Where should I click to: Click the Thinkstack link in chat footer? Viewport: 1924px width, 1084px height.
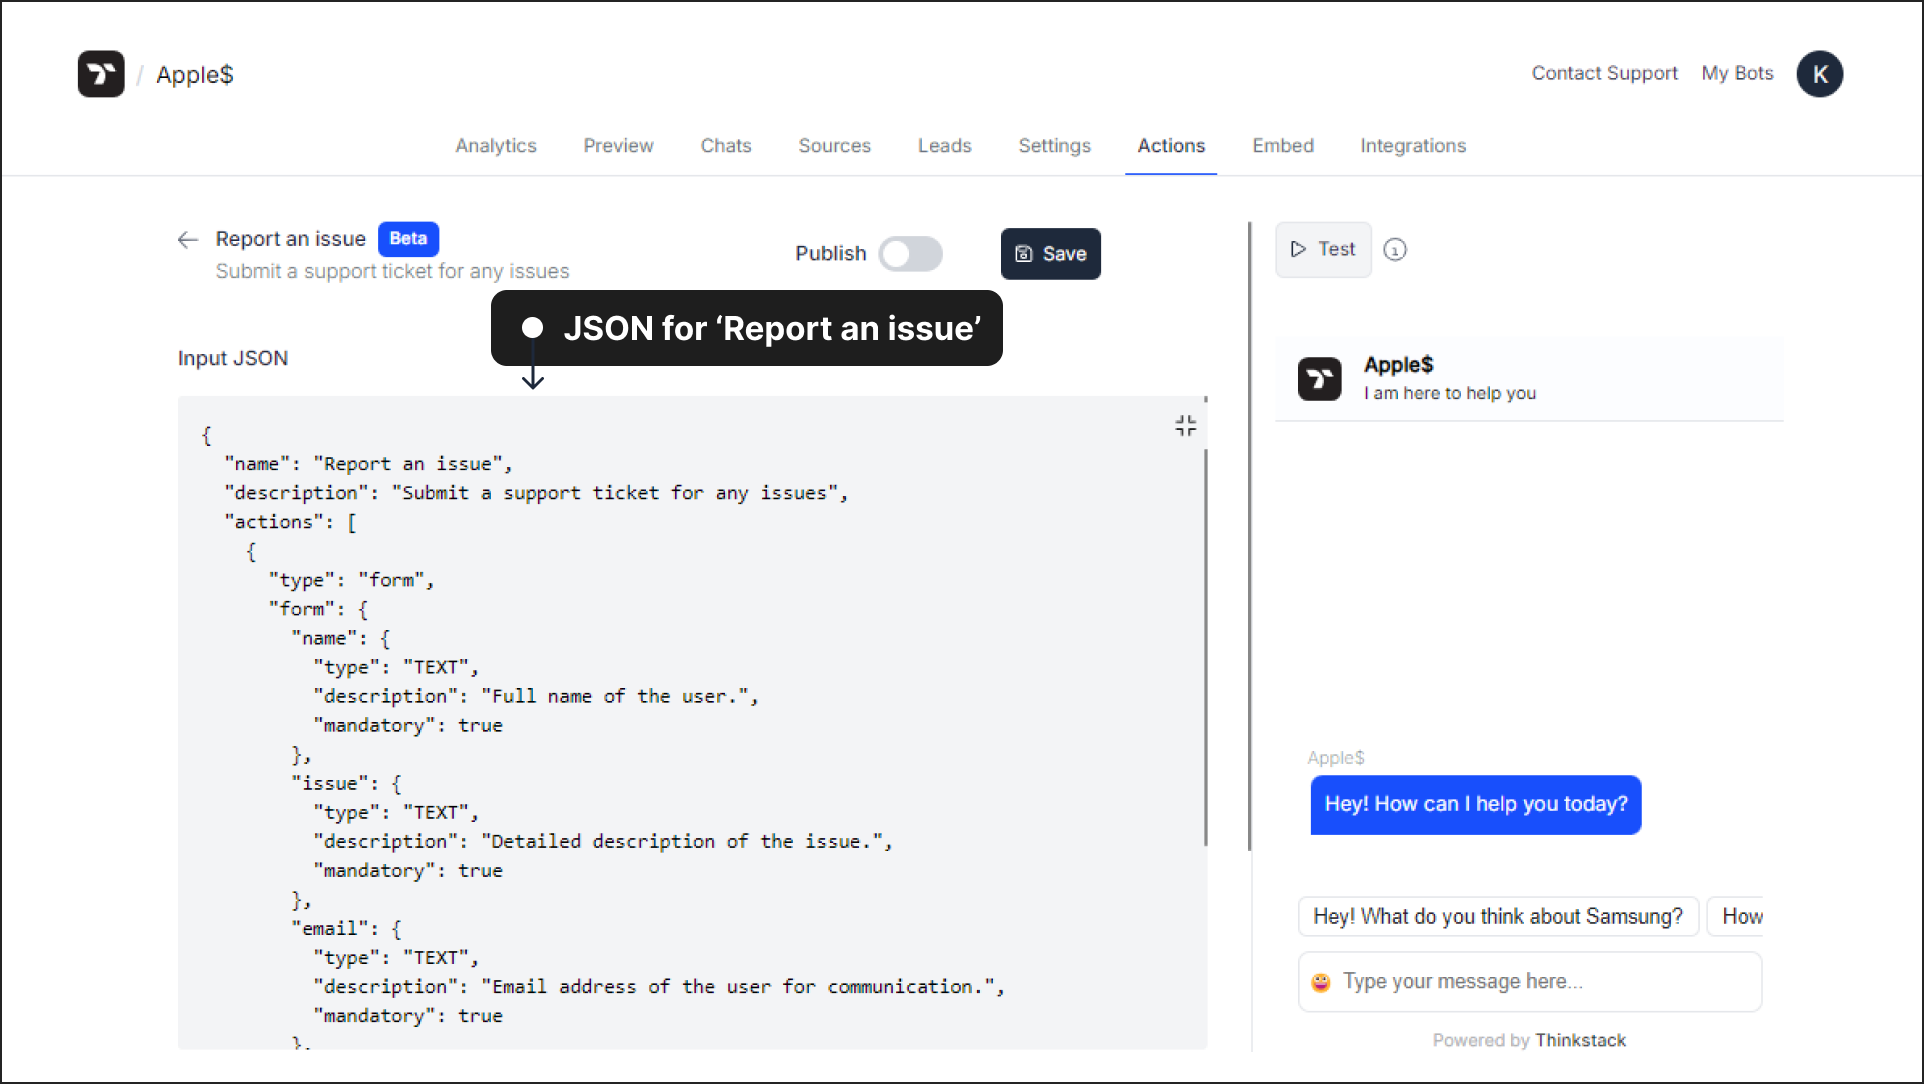pyautogui.click(x=1580, y=1040)
